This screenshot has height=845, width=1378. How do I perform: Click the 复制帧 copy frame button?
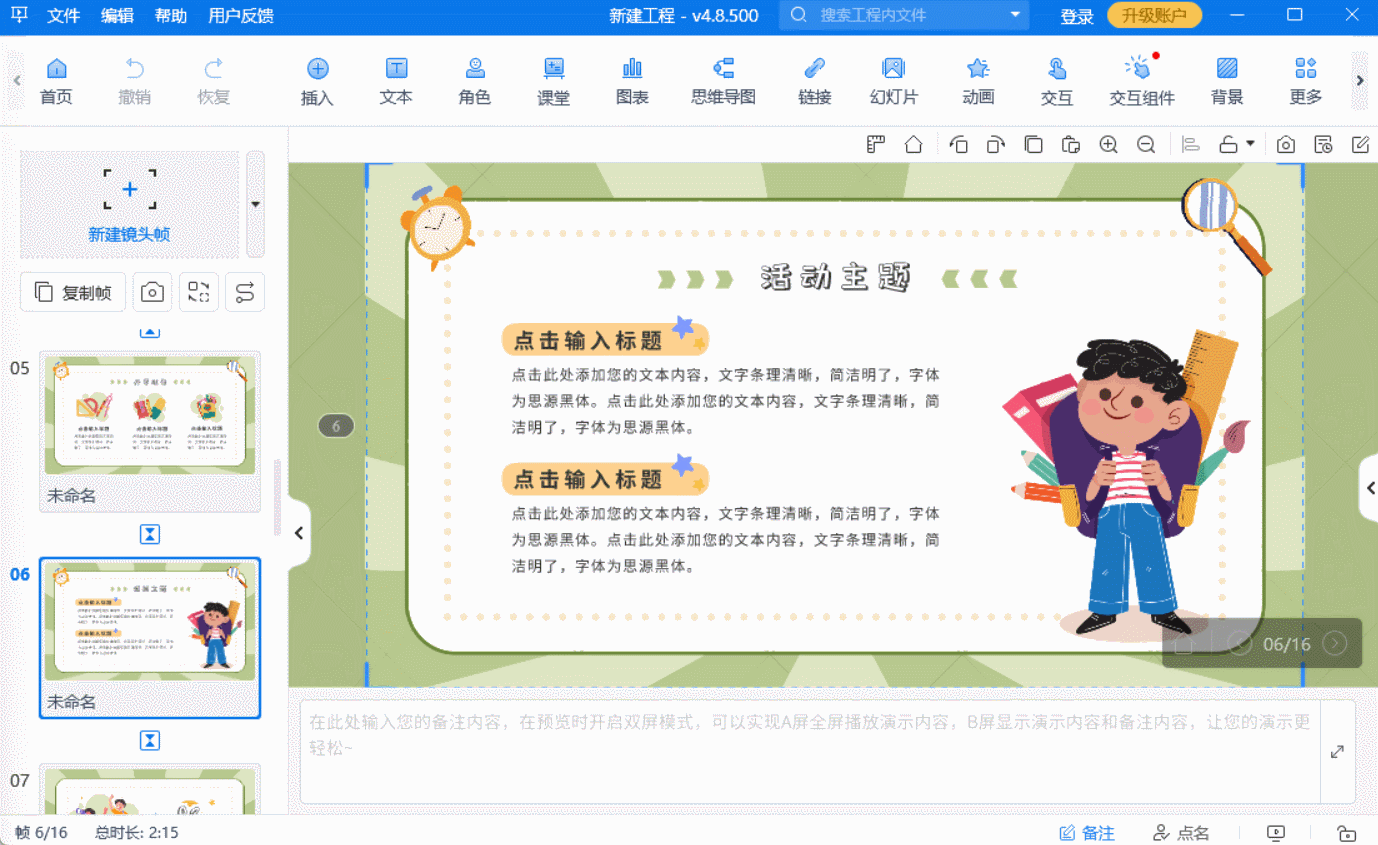(x=73, y=292)
